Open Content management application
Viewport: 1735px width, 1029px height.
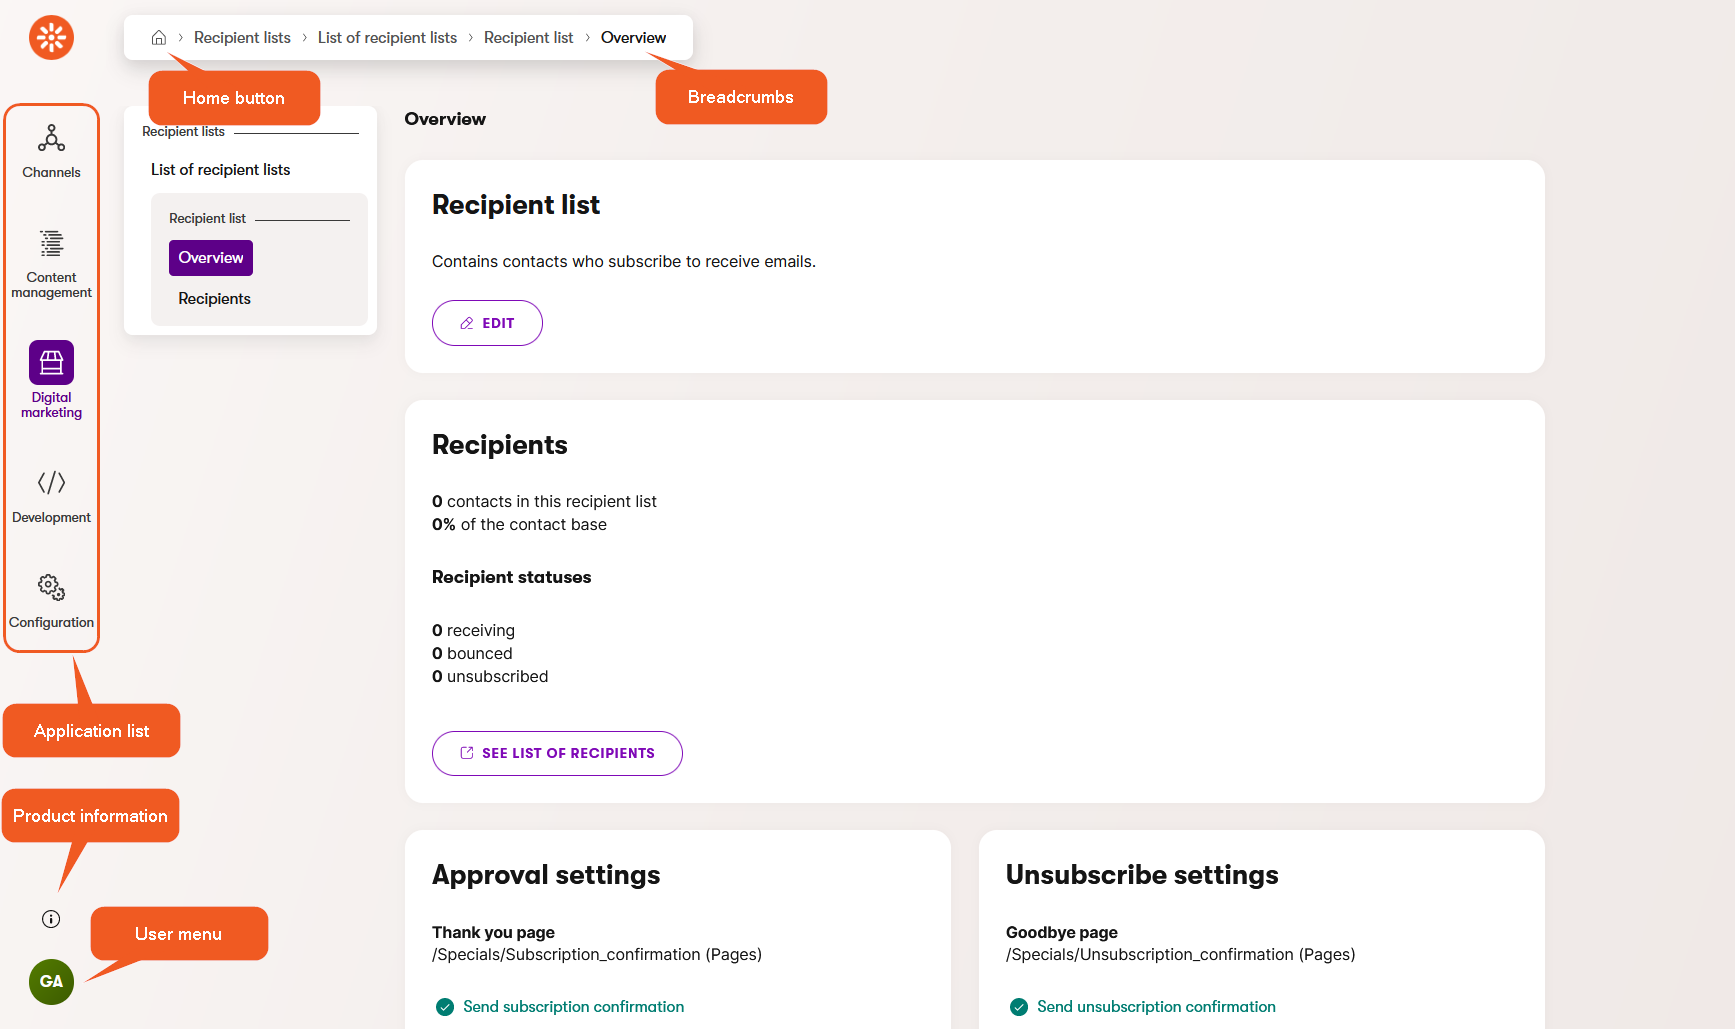click(51, 264)
